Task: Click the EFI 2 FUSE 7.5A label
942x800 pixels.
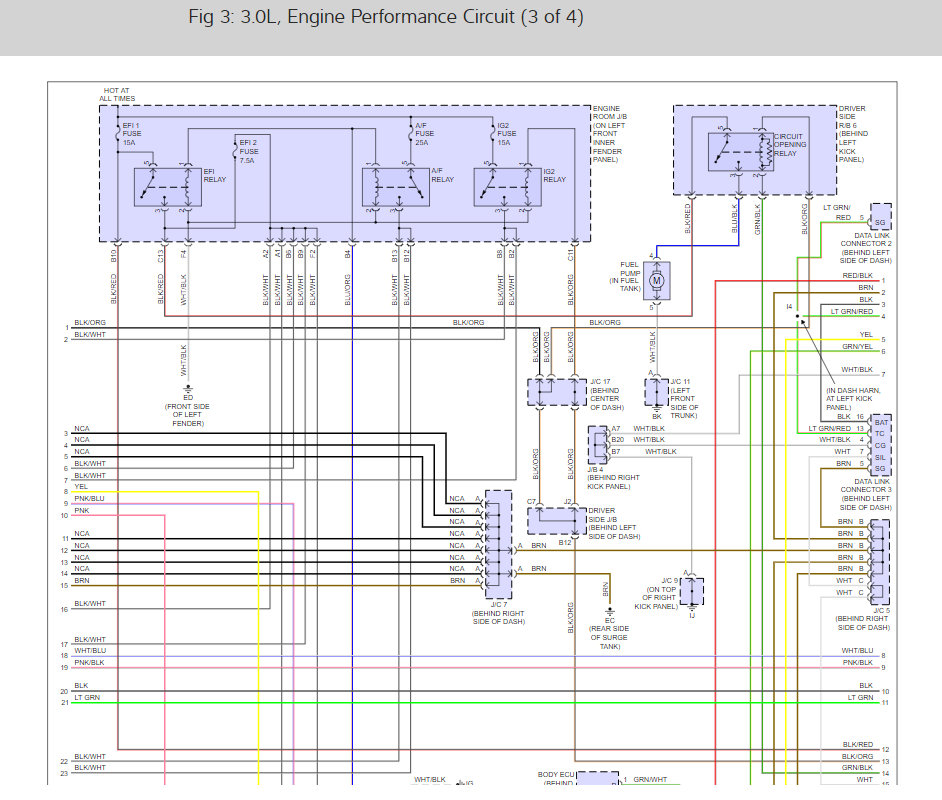Action: point(248,151)
